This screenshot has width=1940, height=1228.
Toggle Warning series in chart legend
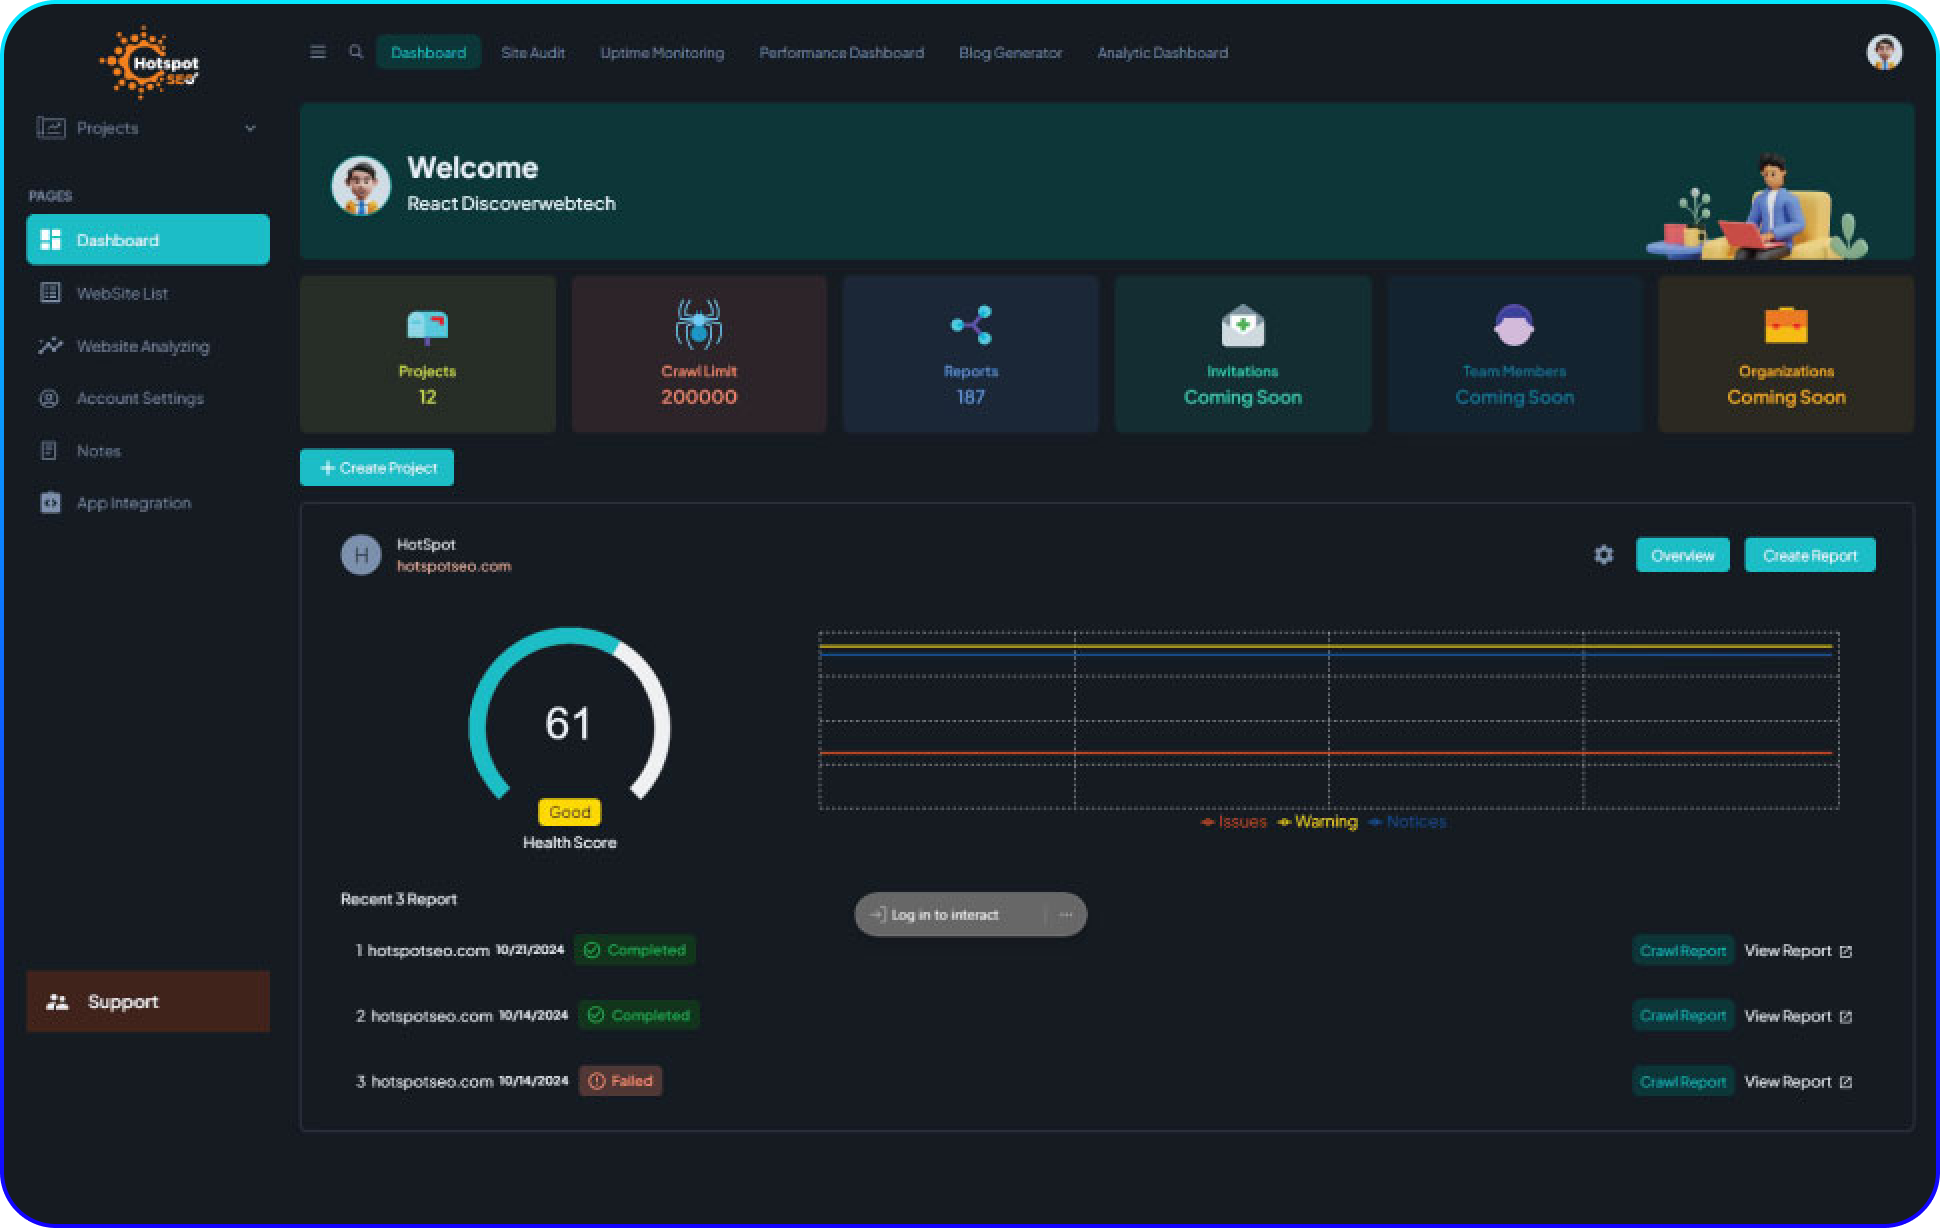click(x=1317, y=822)
